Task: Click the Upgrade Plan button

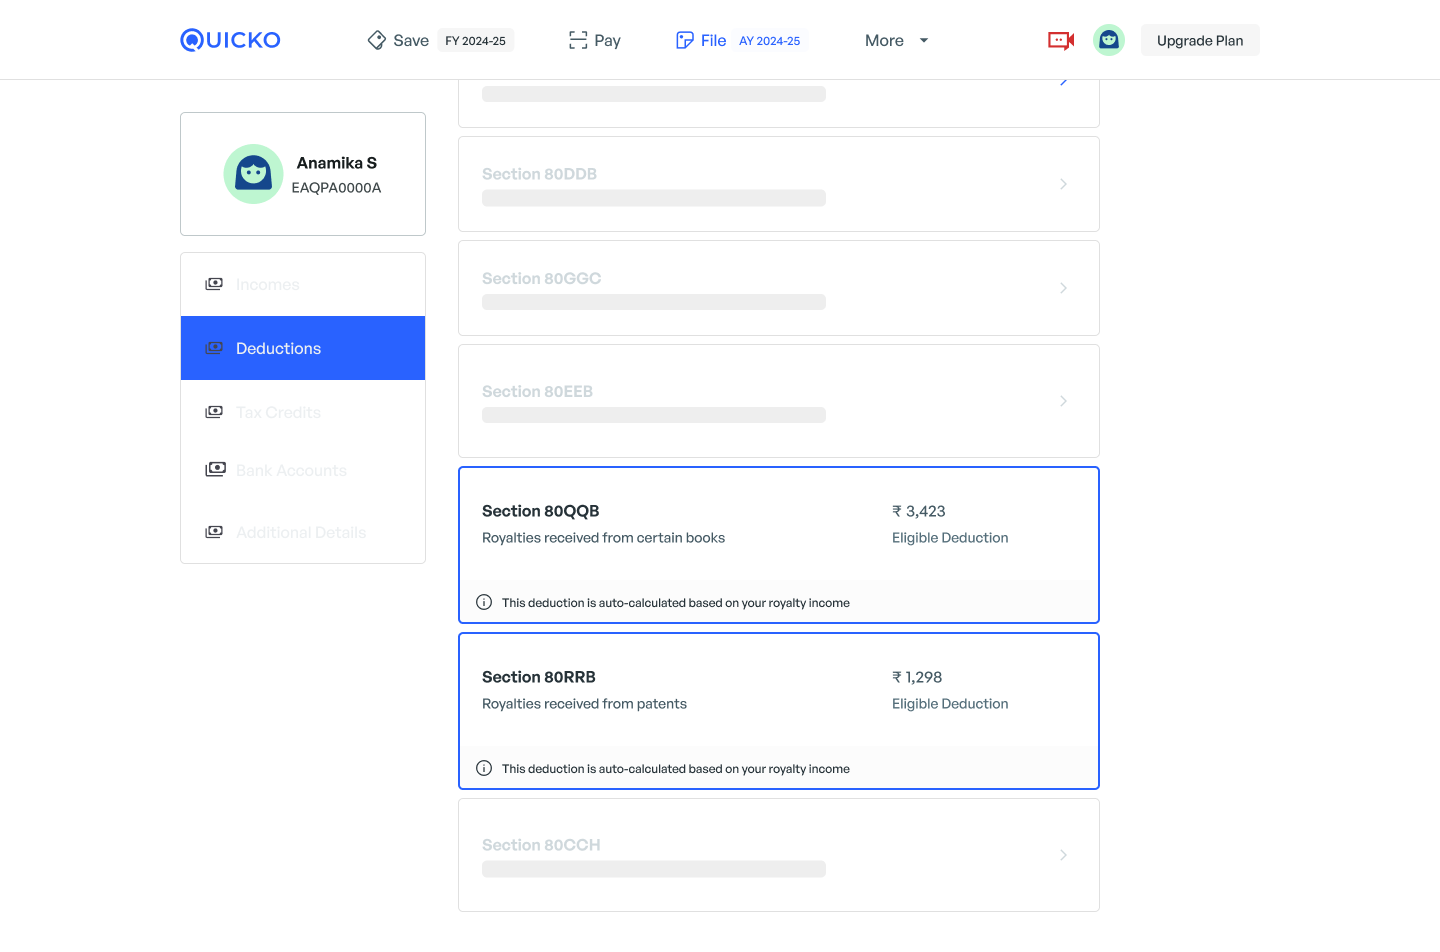Action: (1199, 40)
